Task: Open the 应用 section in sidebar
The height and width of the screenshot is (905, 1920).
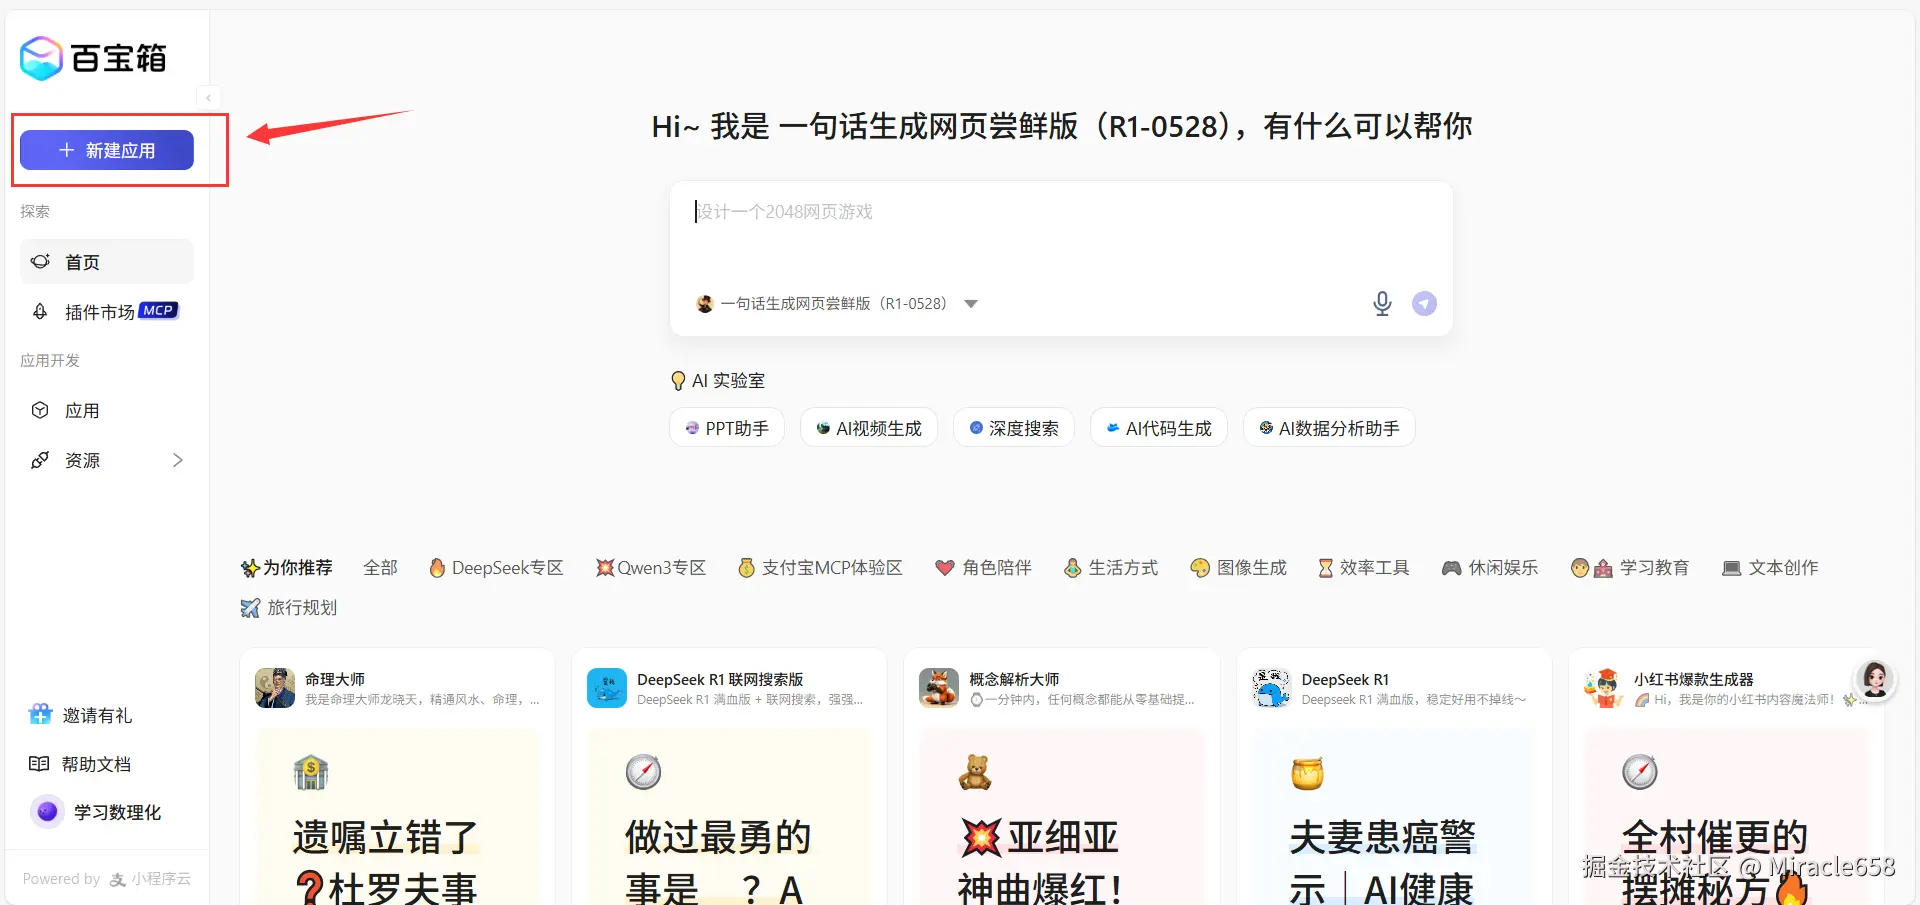Action: tap(84, 410)
